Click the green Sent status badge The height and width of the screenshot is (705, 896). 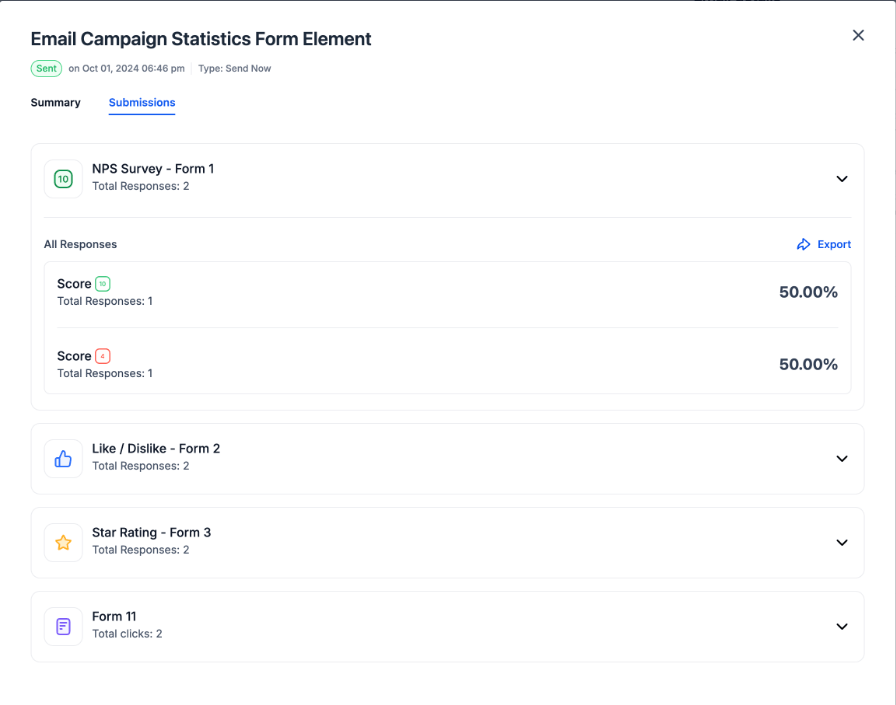coord(46,69)
